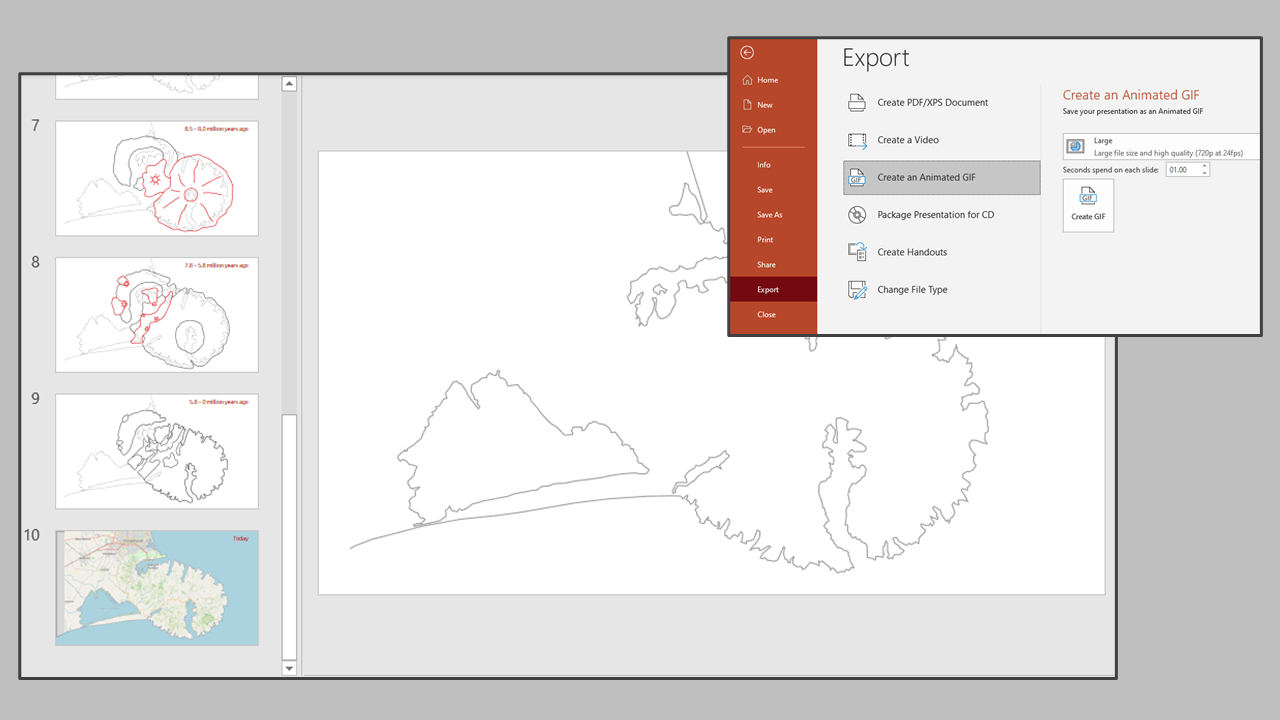Click the back arrow to exit Export view
Viewport: 1280px width, 720px height.
point(747,52)
